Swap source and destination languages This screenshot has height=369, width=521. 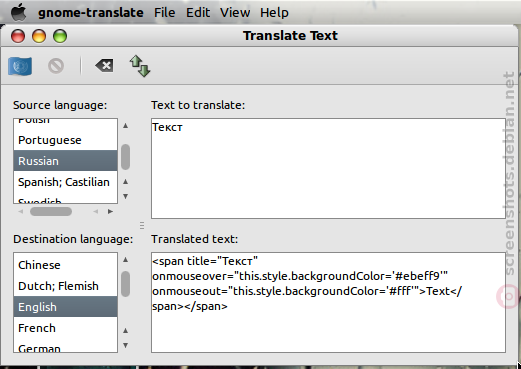tap(140, 66)
